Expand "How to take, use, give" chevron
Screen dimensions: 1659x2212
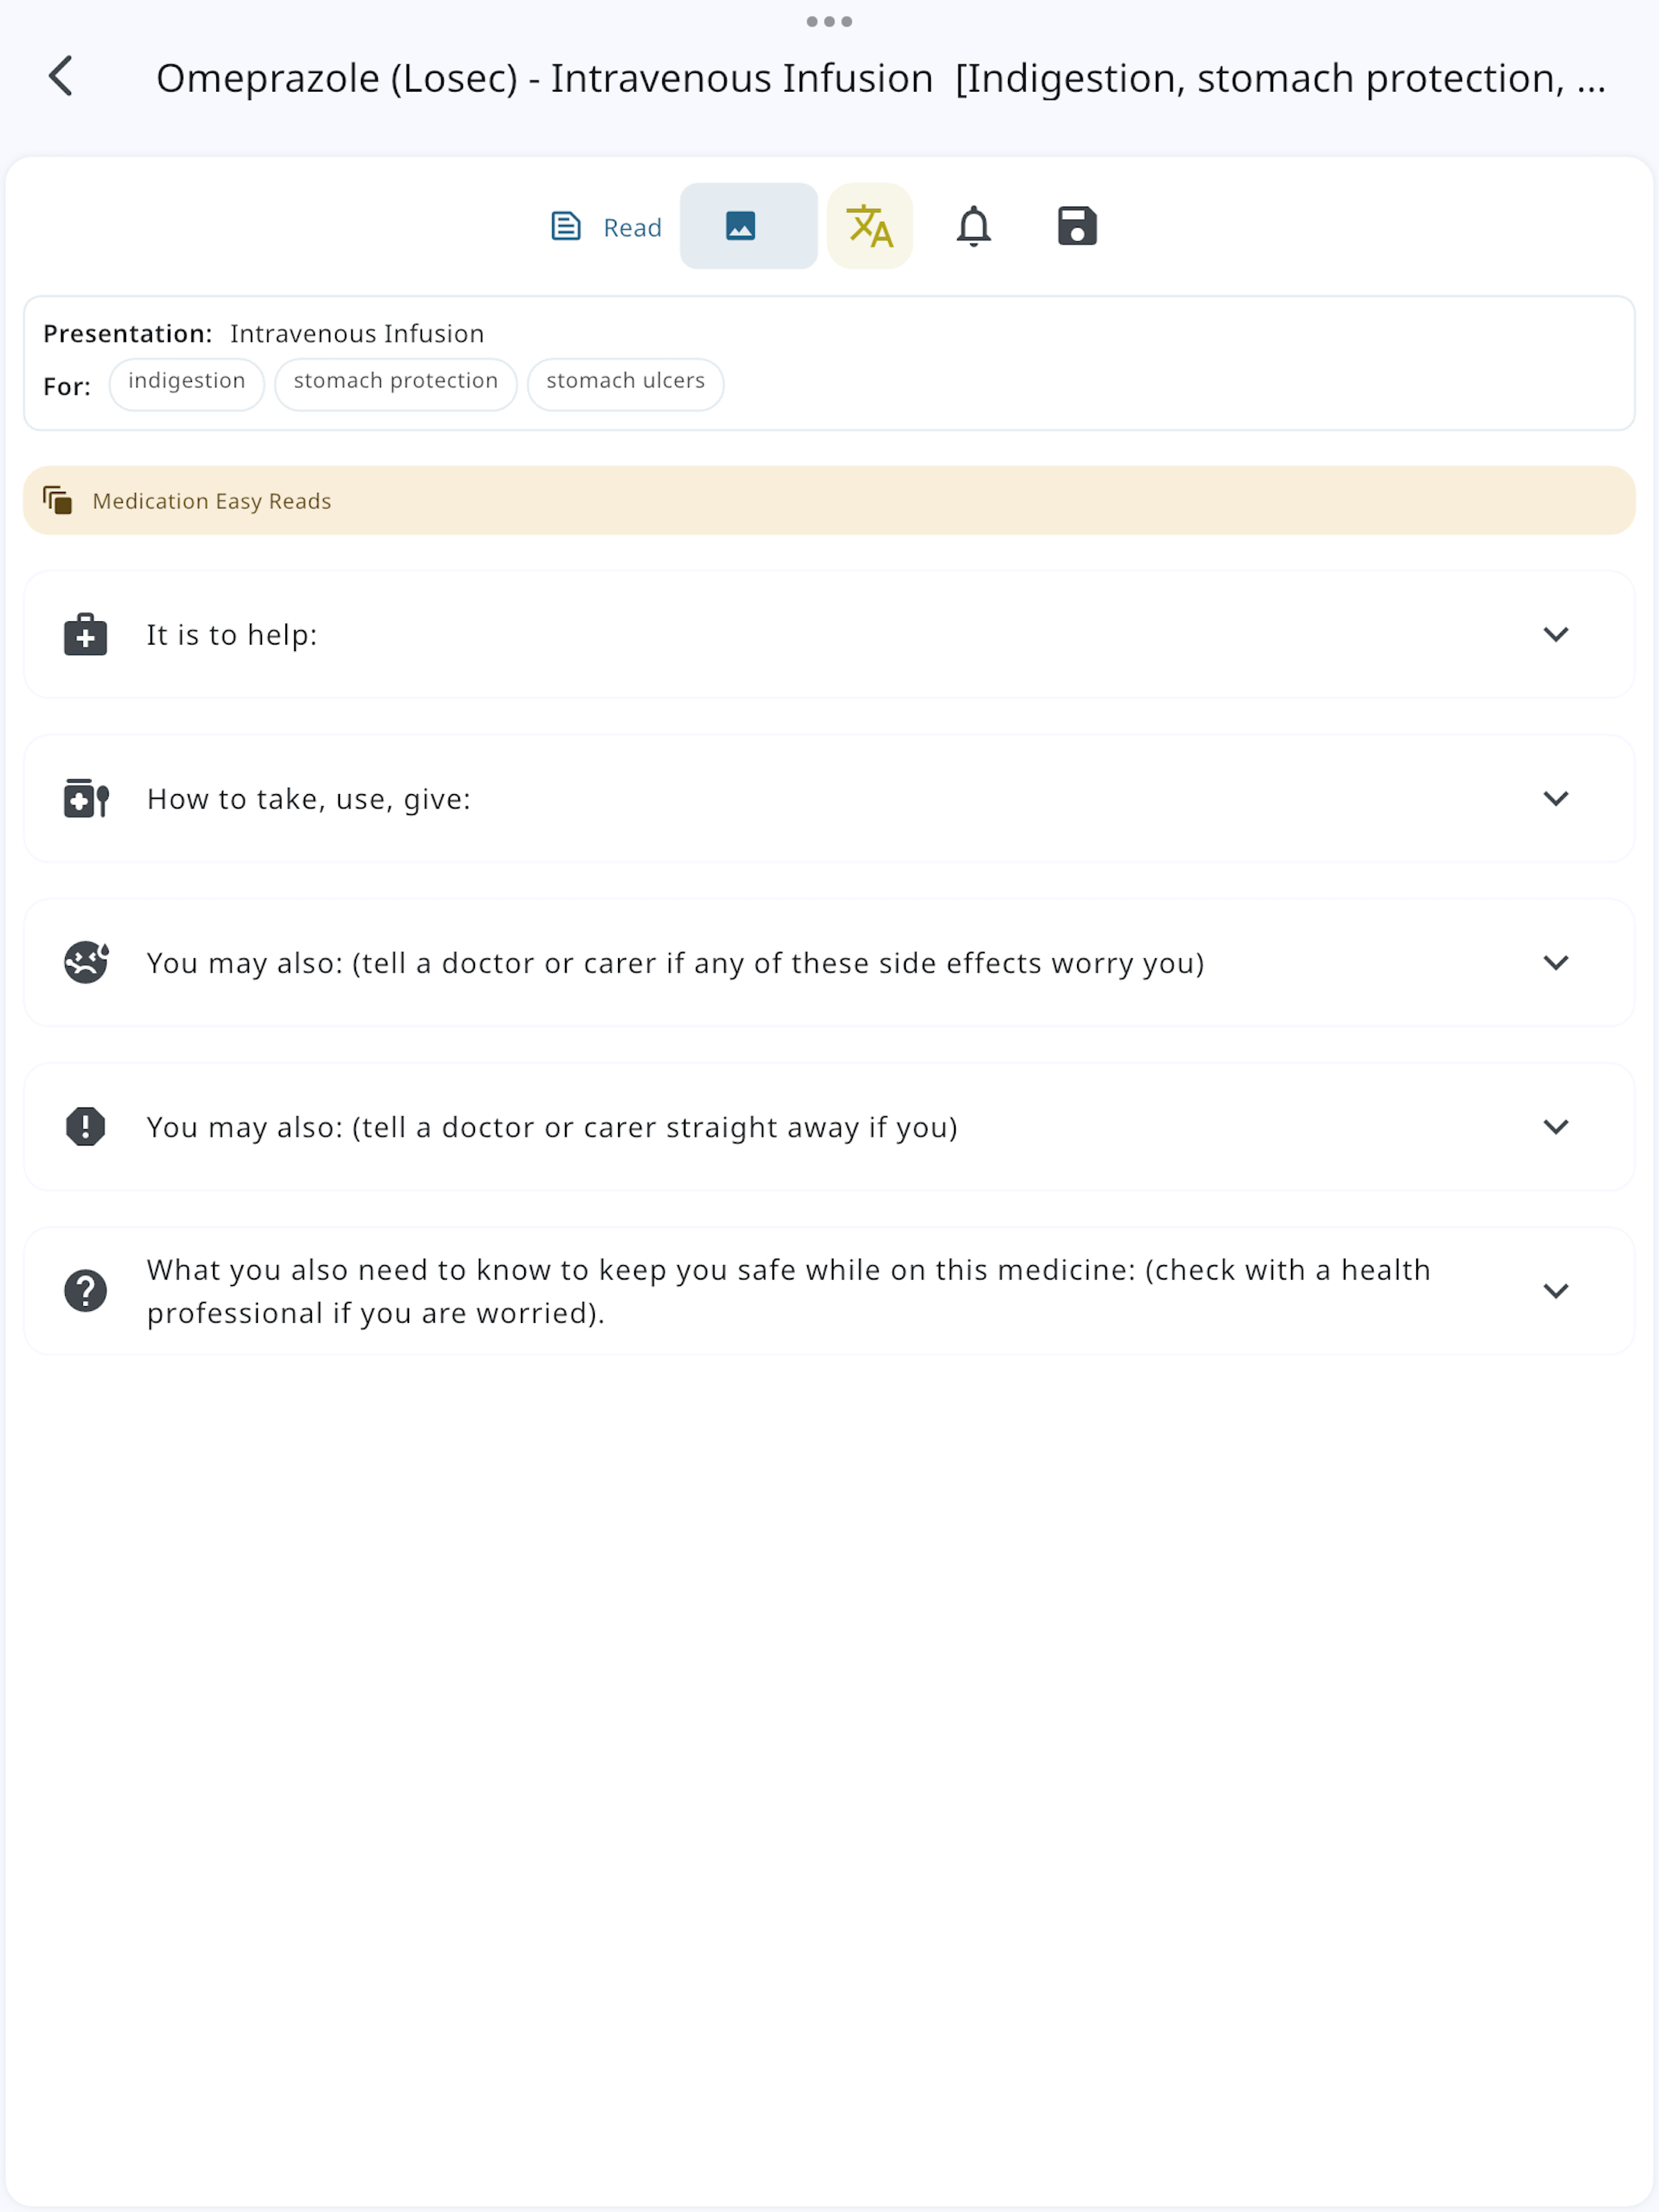tap(1555, 799)
